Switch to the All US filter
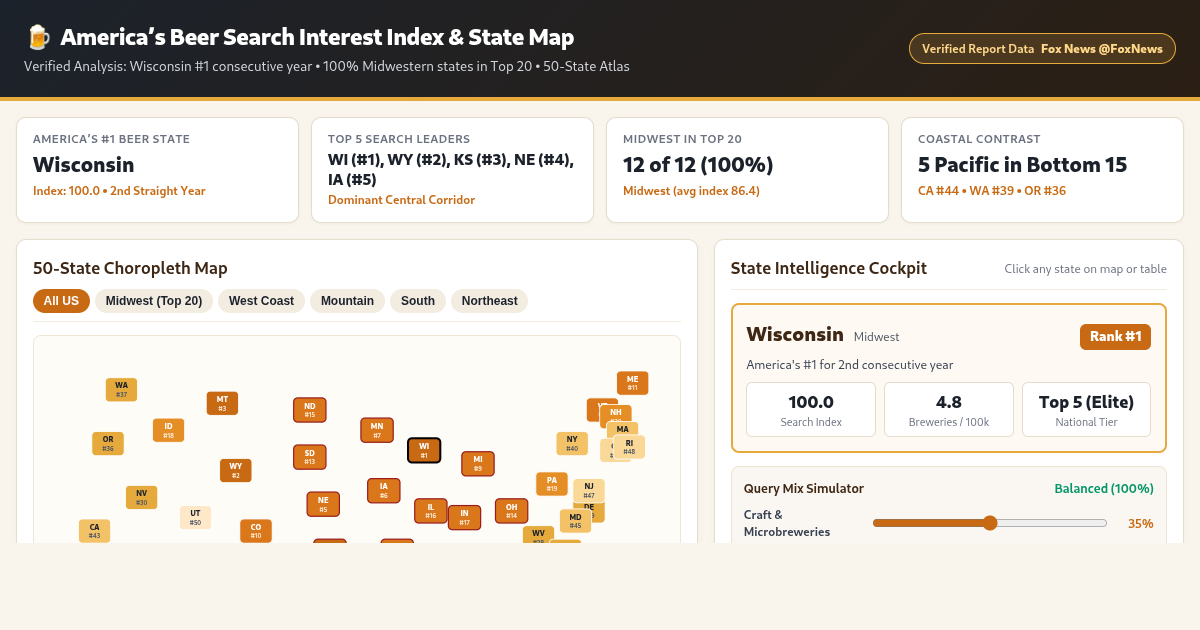This screenshot has height=630, width=1200. coord(61,301)
